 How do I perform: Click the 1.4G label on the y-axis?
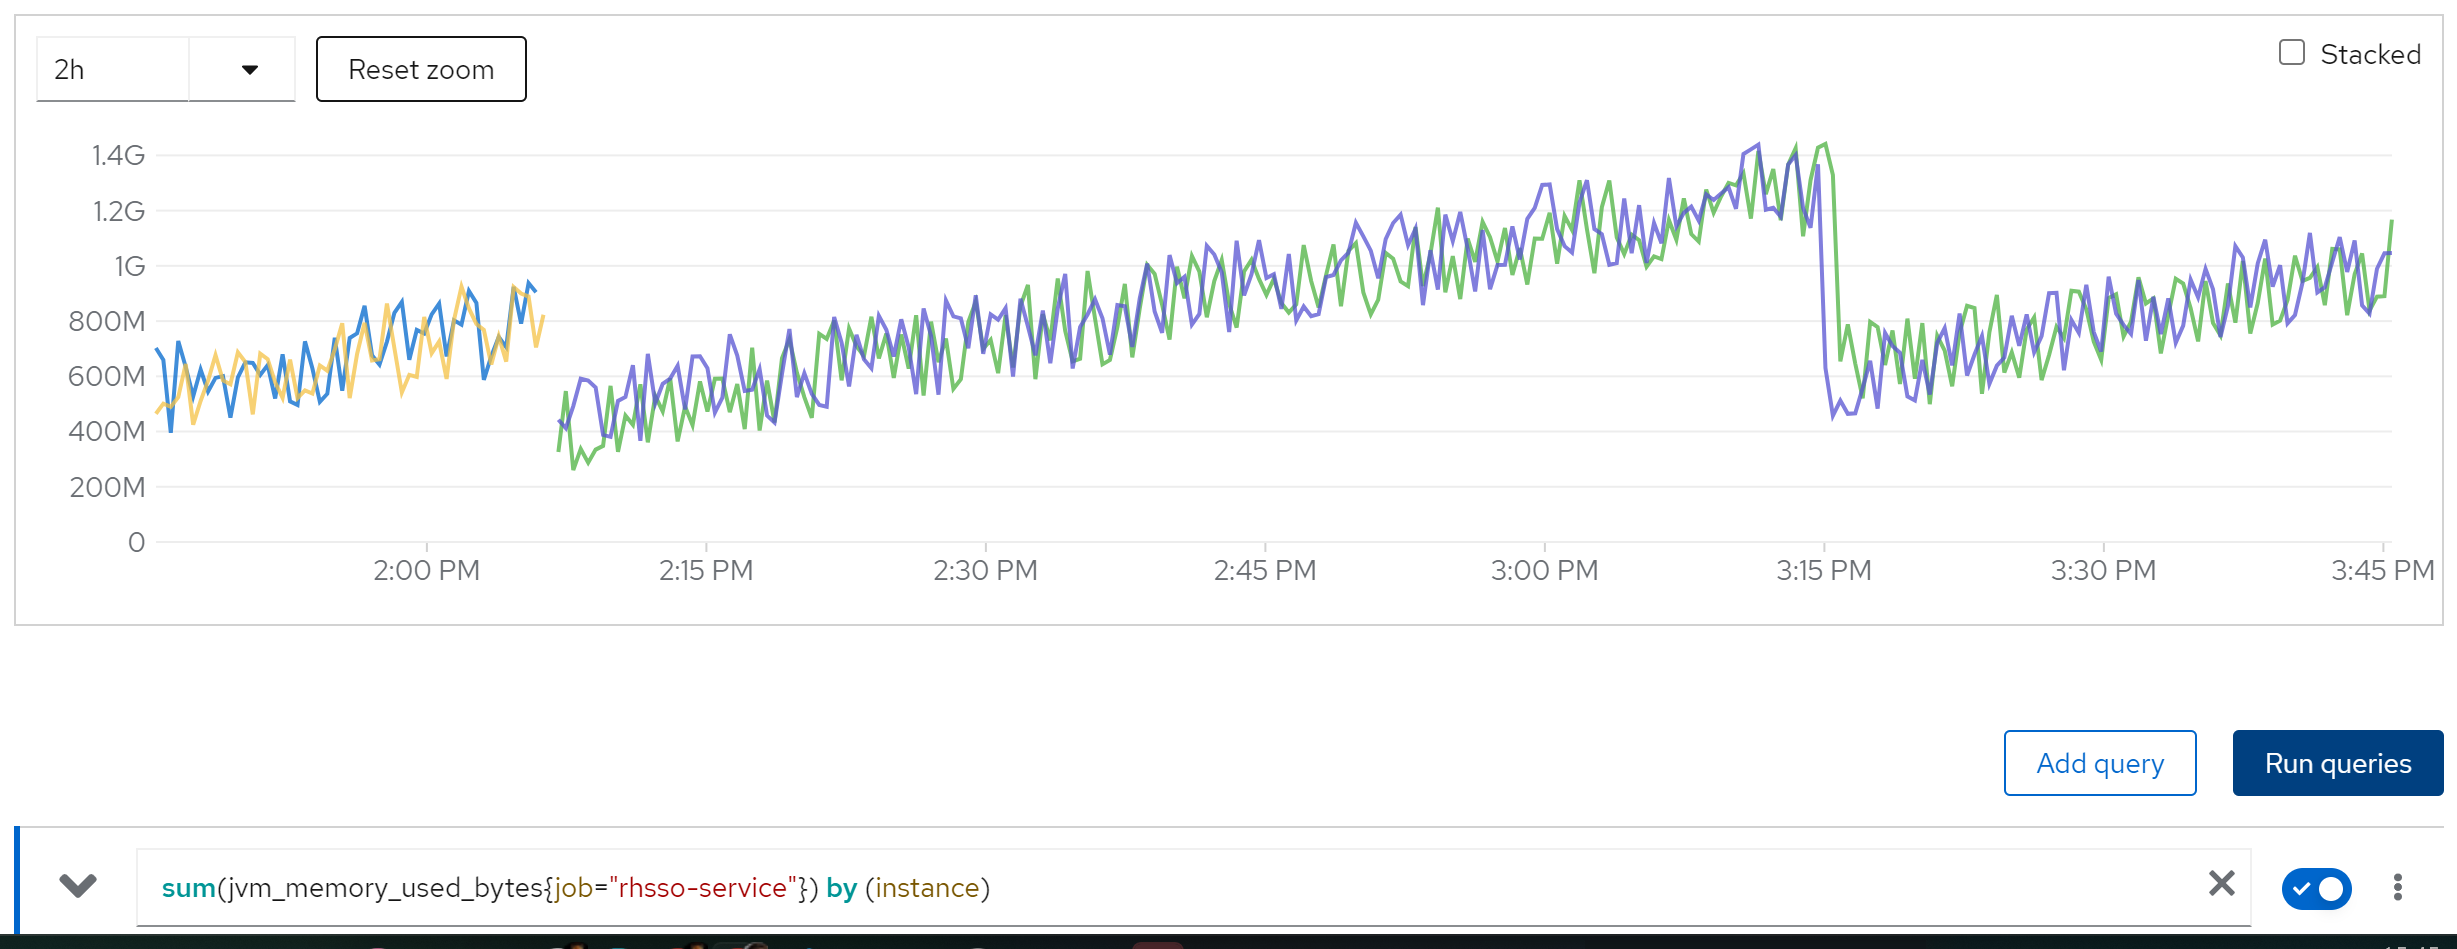(x=118, y=156)
